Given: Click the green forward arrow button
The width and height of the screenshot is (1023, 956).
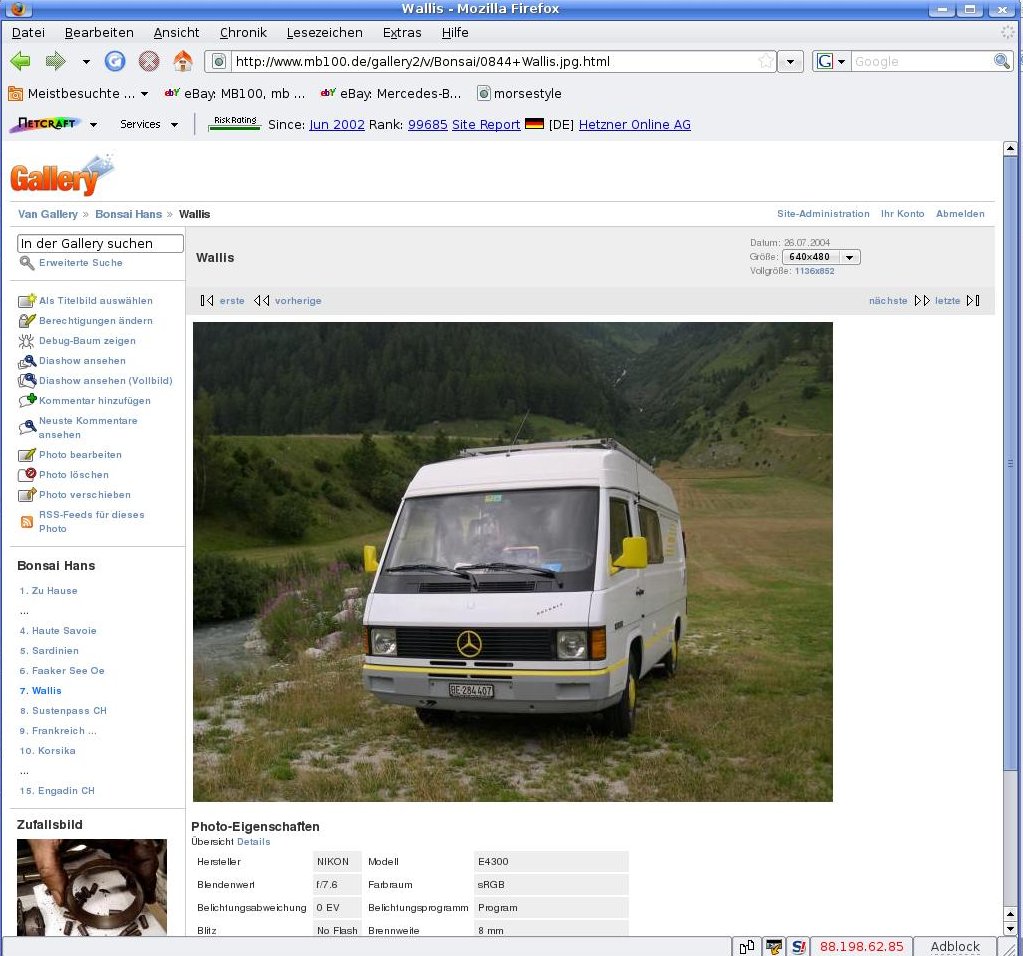Looking at the screenshot, I should click(55, 61).
